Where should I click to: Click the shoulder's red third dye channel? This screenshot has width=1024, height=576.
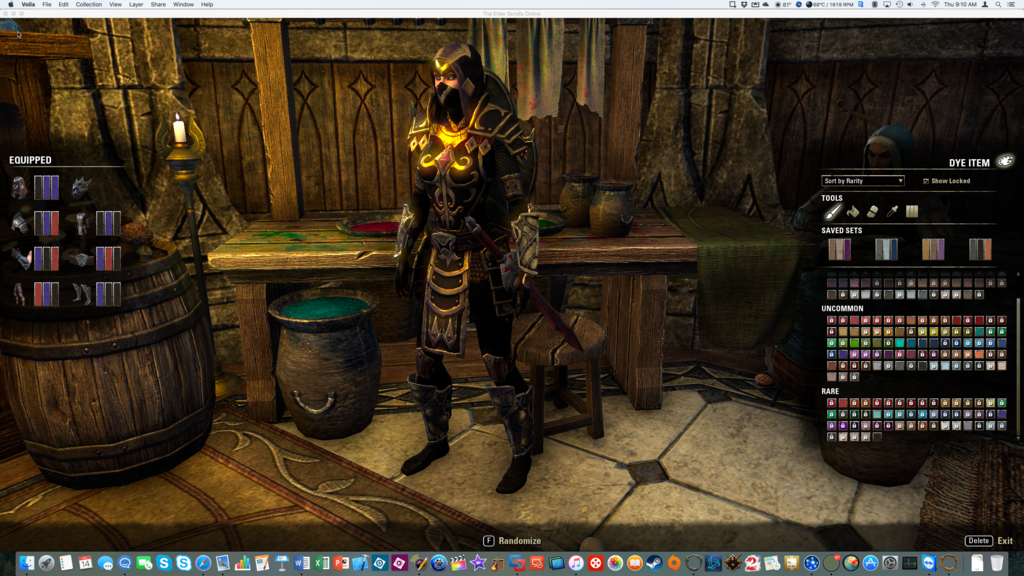click(x=55, y=223)
